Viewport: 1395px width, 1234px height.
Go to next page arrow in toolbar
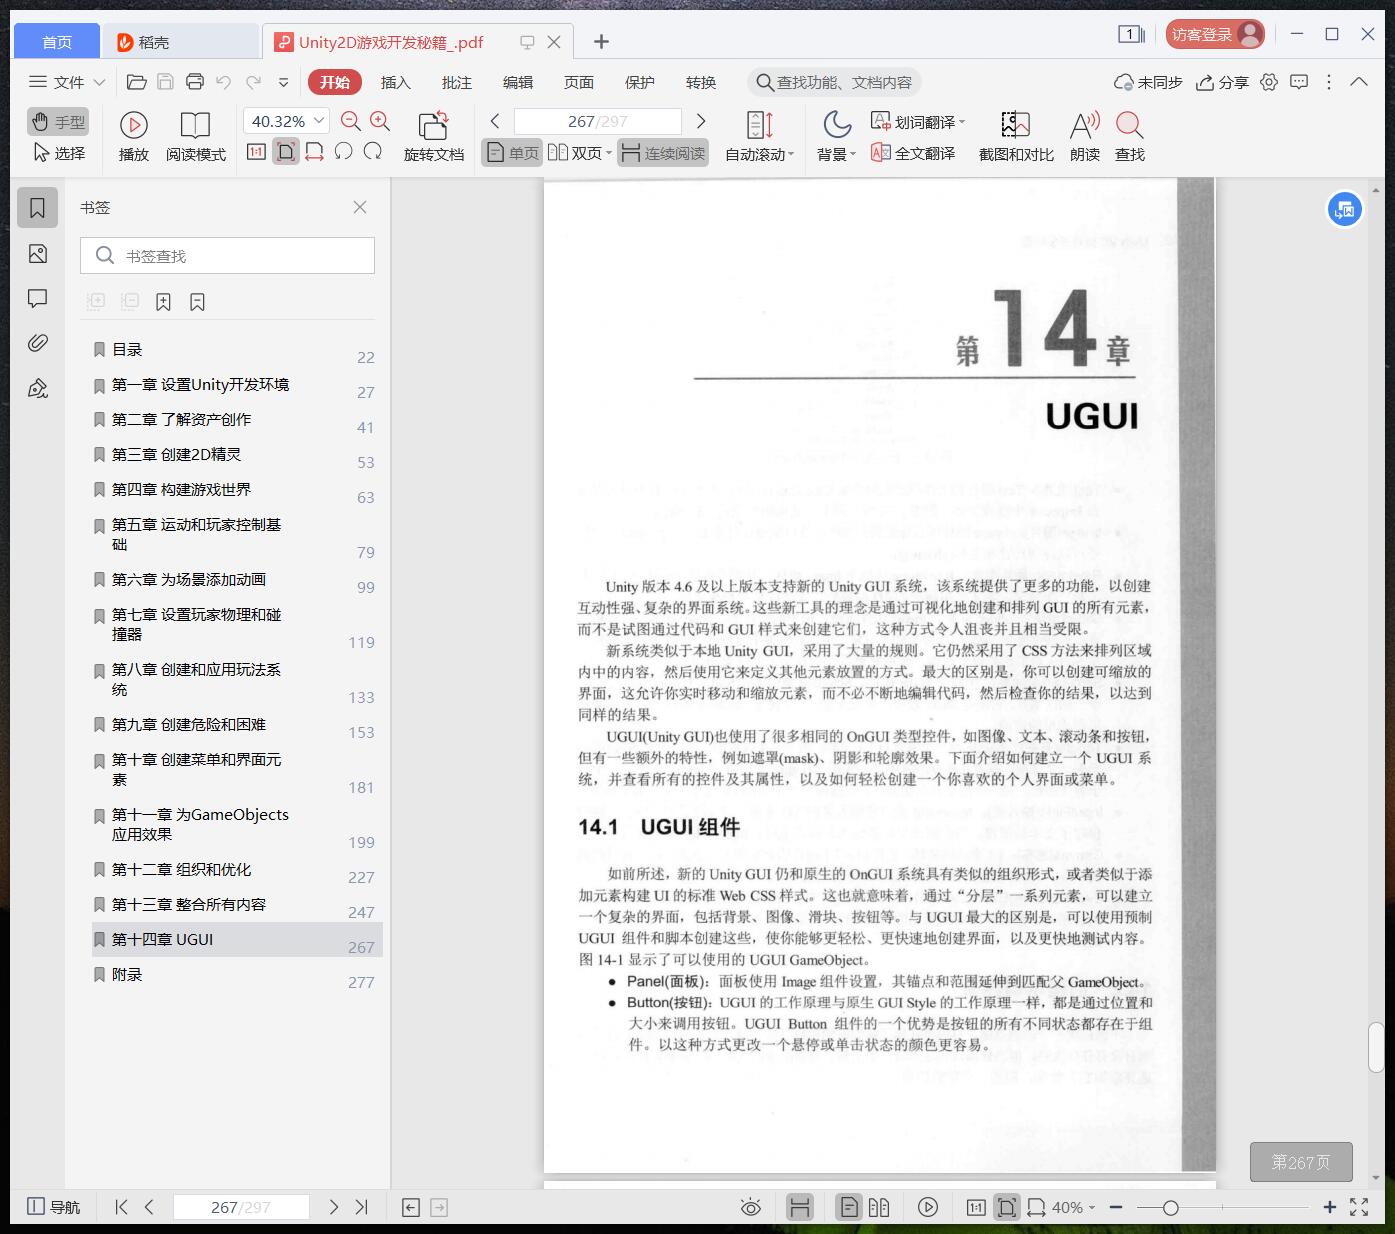tap(701, 121)
